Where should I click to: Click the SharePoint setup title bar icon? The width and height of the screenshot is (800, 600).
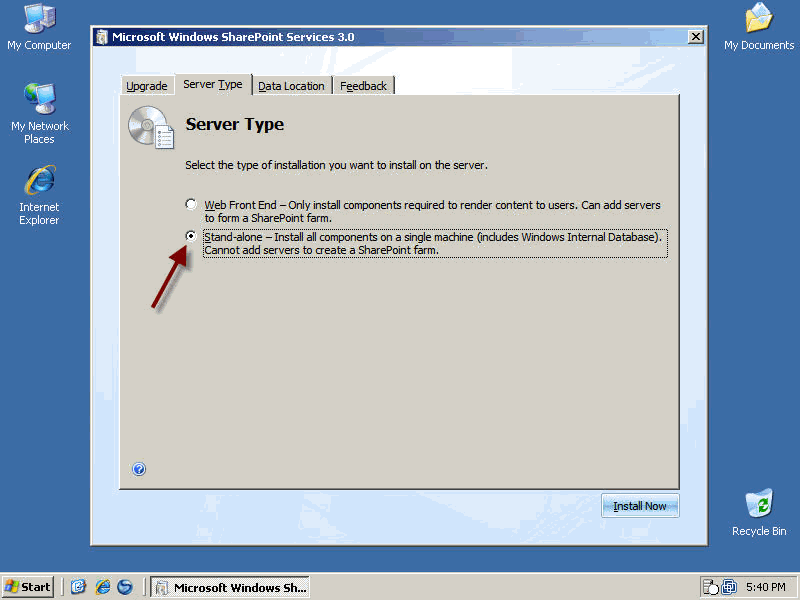point(102,37)
